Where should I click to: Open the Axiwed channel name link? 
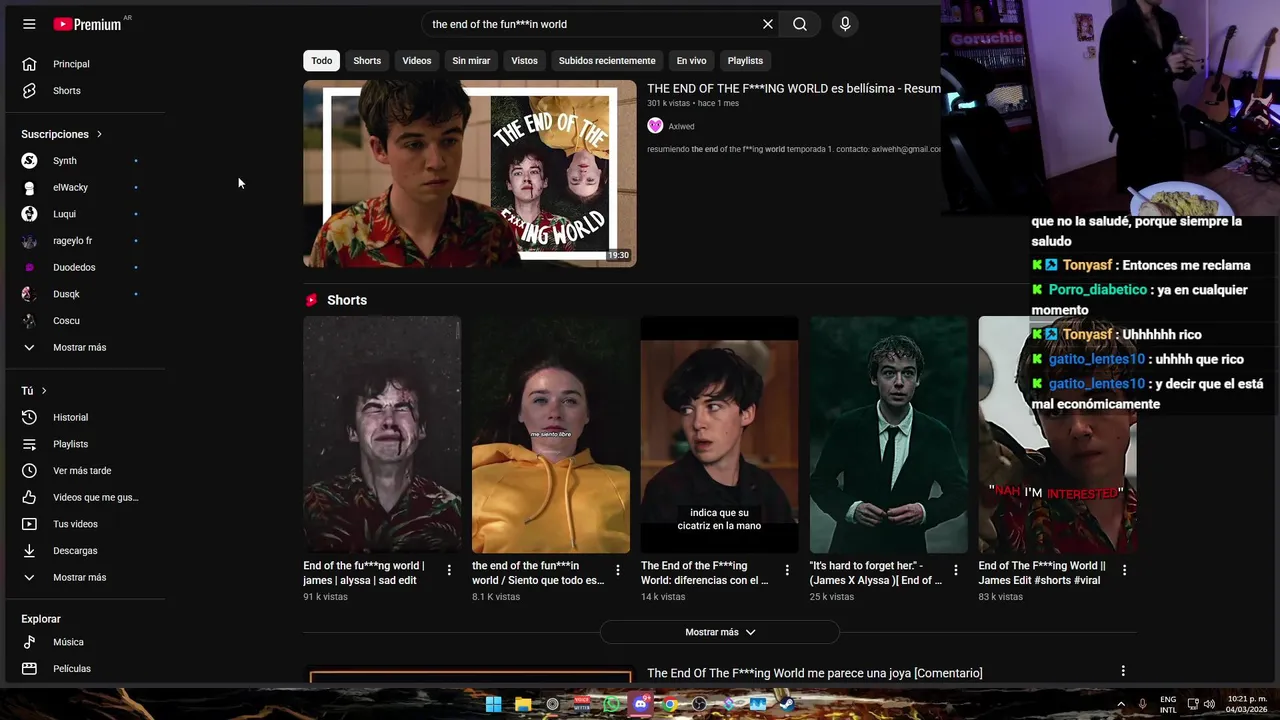click(x=681, y=126)
